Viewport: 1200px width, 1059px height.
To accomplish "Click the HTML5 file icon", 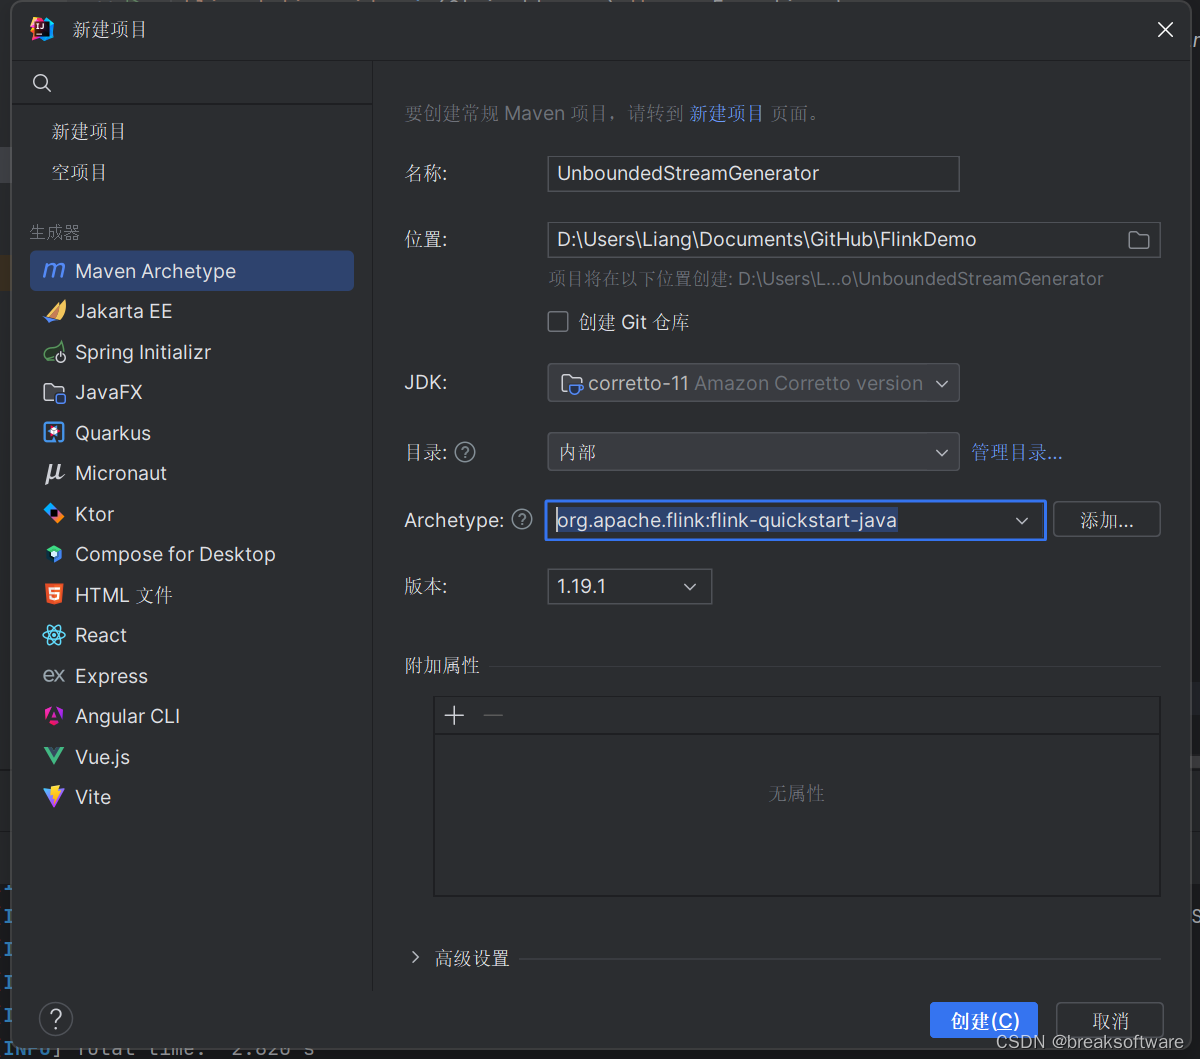I will click(x=54, y=594).
